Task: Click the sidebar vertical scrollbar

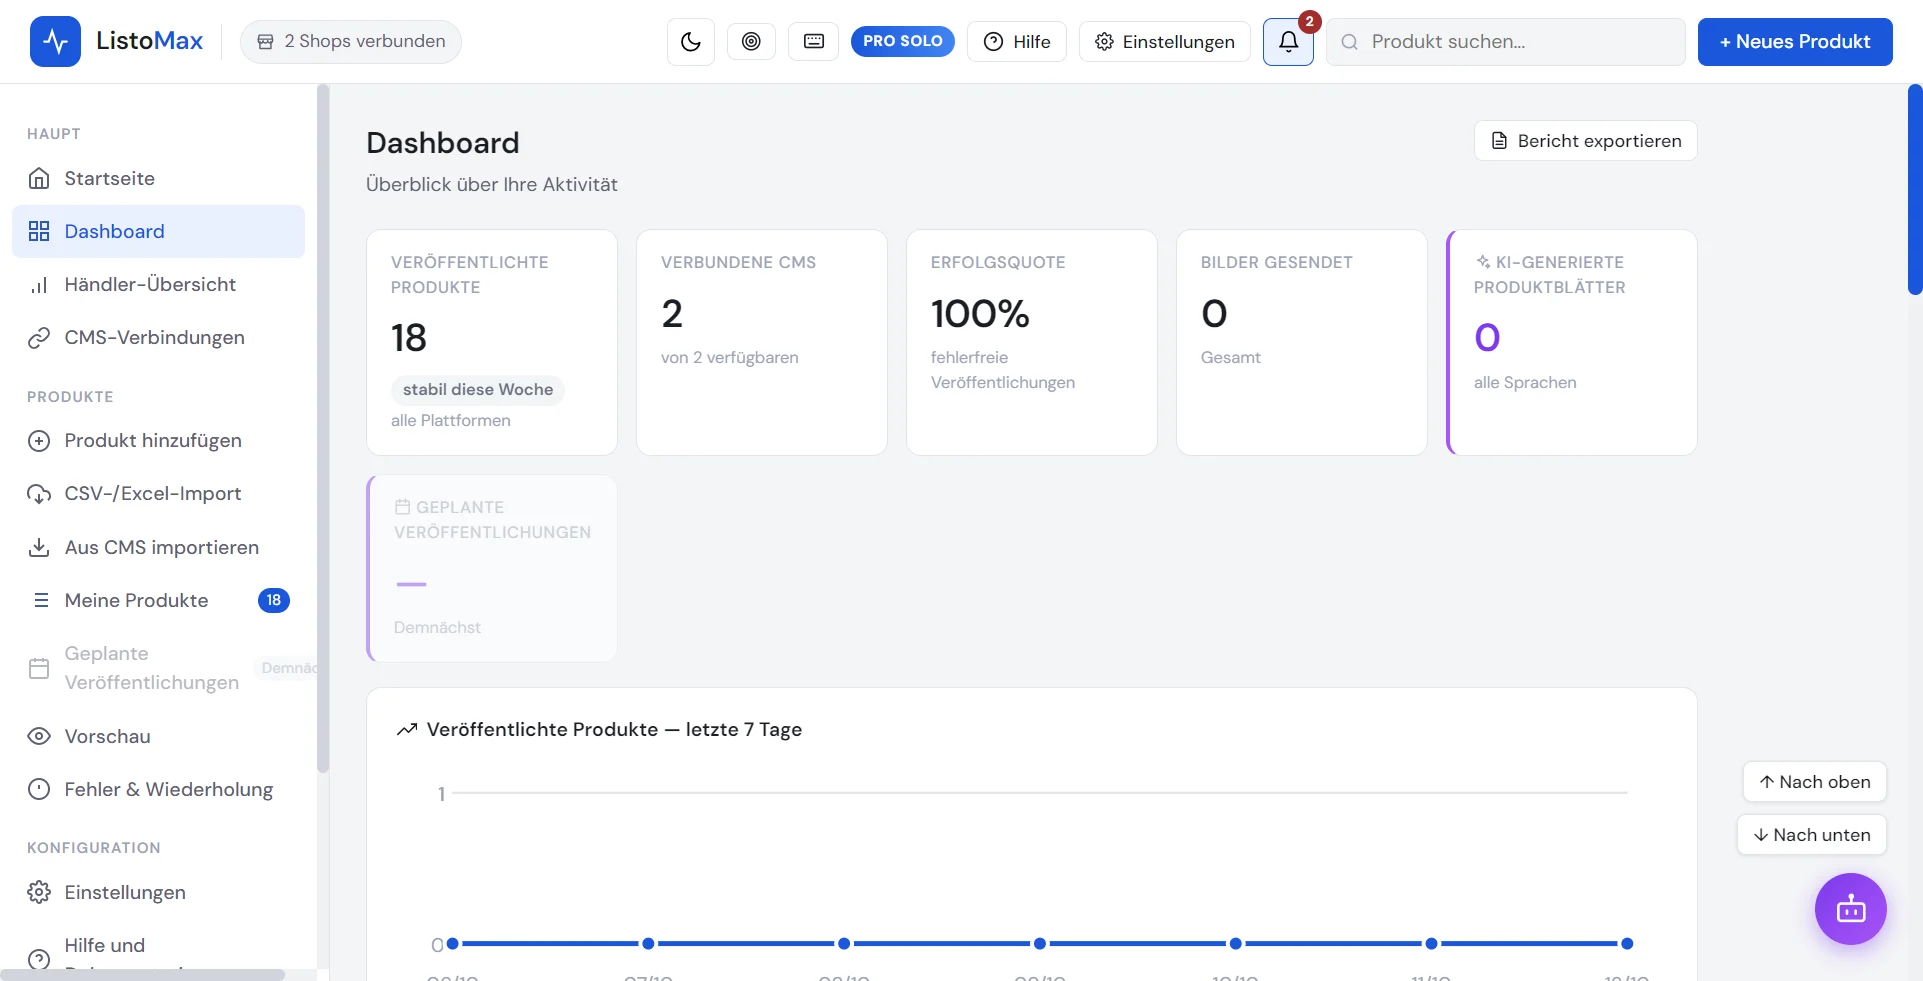Action: [322, 430]
